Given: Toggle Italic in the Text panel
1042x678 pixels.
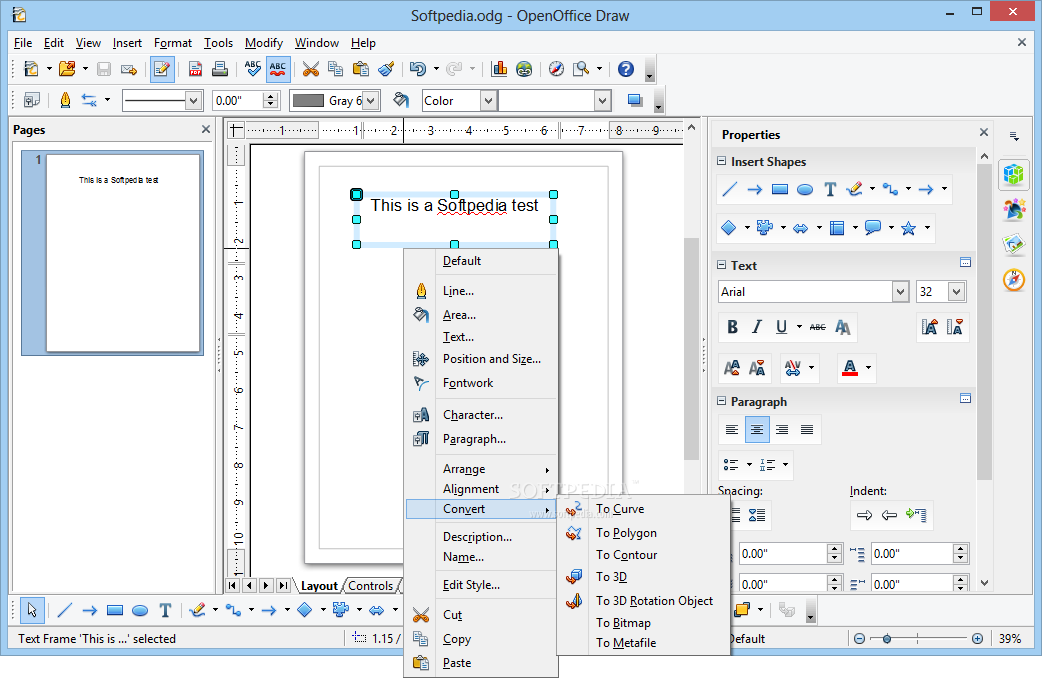Looking at the screenshot, I should coord(757,327).
